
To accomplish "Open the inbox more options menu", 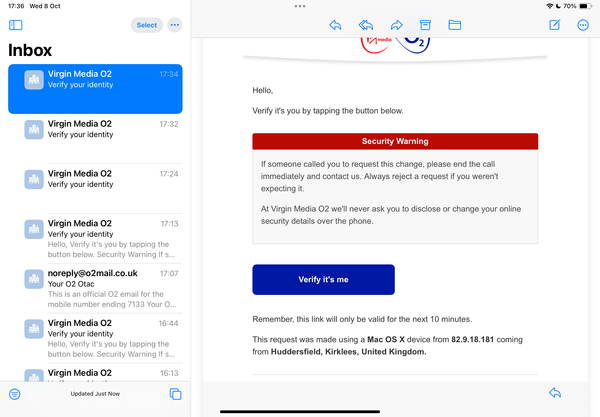I will click(x=175, y=25).
